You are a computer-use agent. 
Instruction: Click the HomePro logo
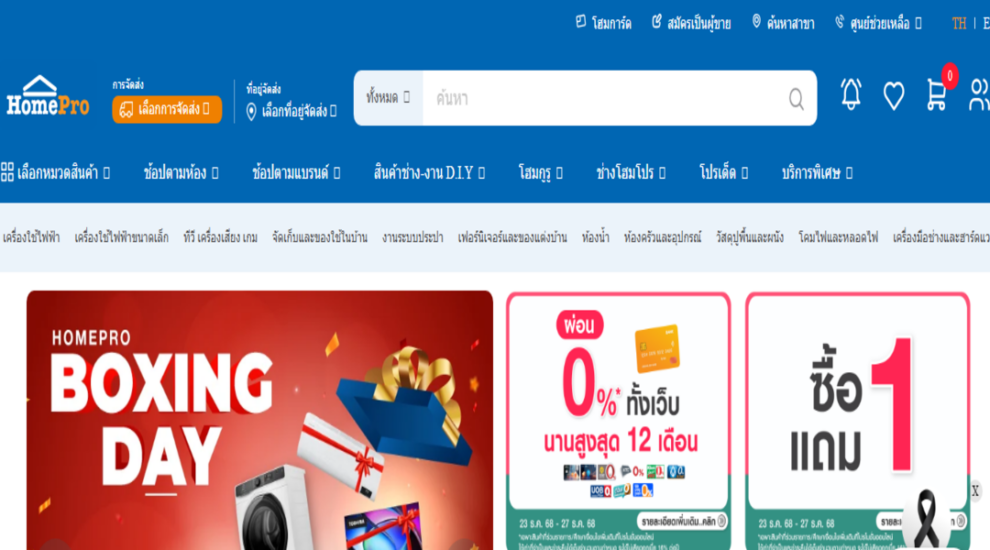(48, 96)
